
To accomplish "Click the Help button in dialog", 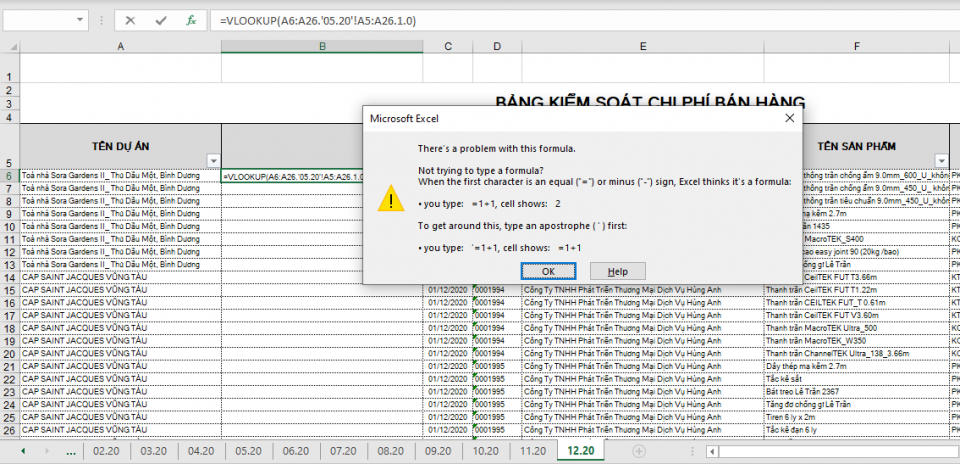I will pos(617,271).
